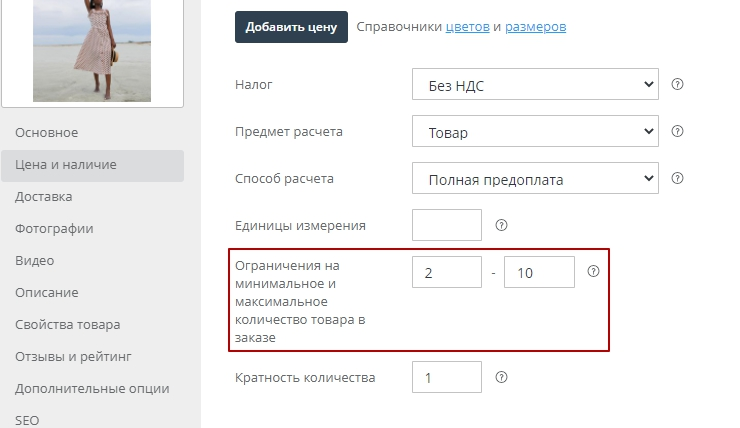Click the product photo thumbnail
Viewport: 740px width, 428px height.
[92, 50]
